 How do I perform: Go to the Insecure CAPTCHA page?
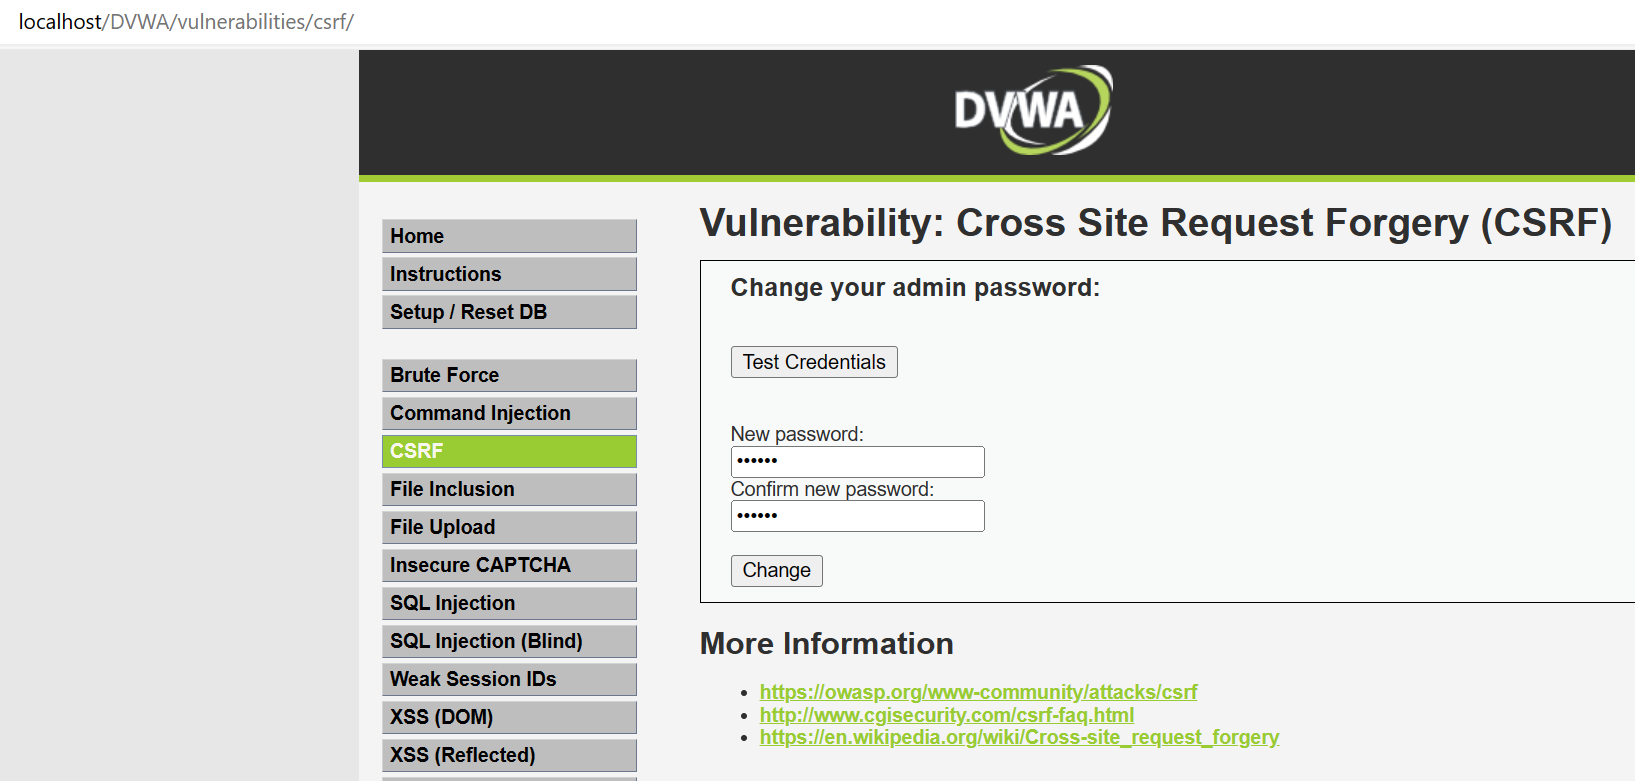(x=508, y=565)
